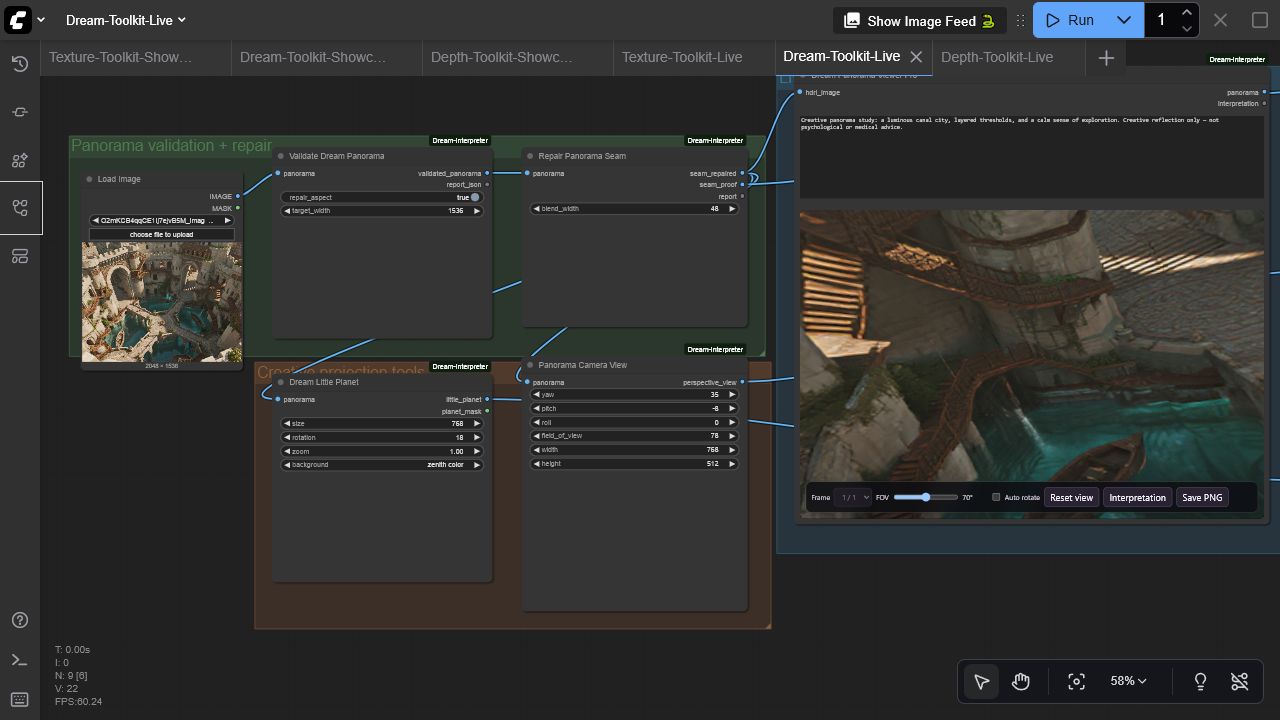Screen dimensions: 1280x720
Task: Click the interpretation text box in viewer
Action: tap(1031, 156)
